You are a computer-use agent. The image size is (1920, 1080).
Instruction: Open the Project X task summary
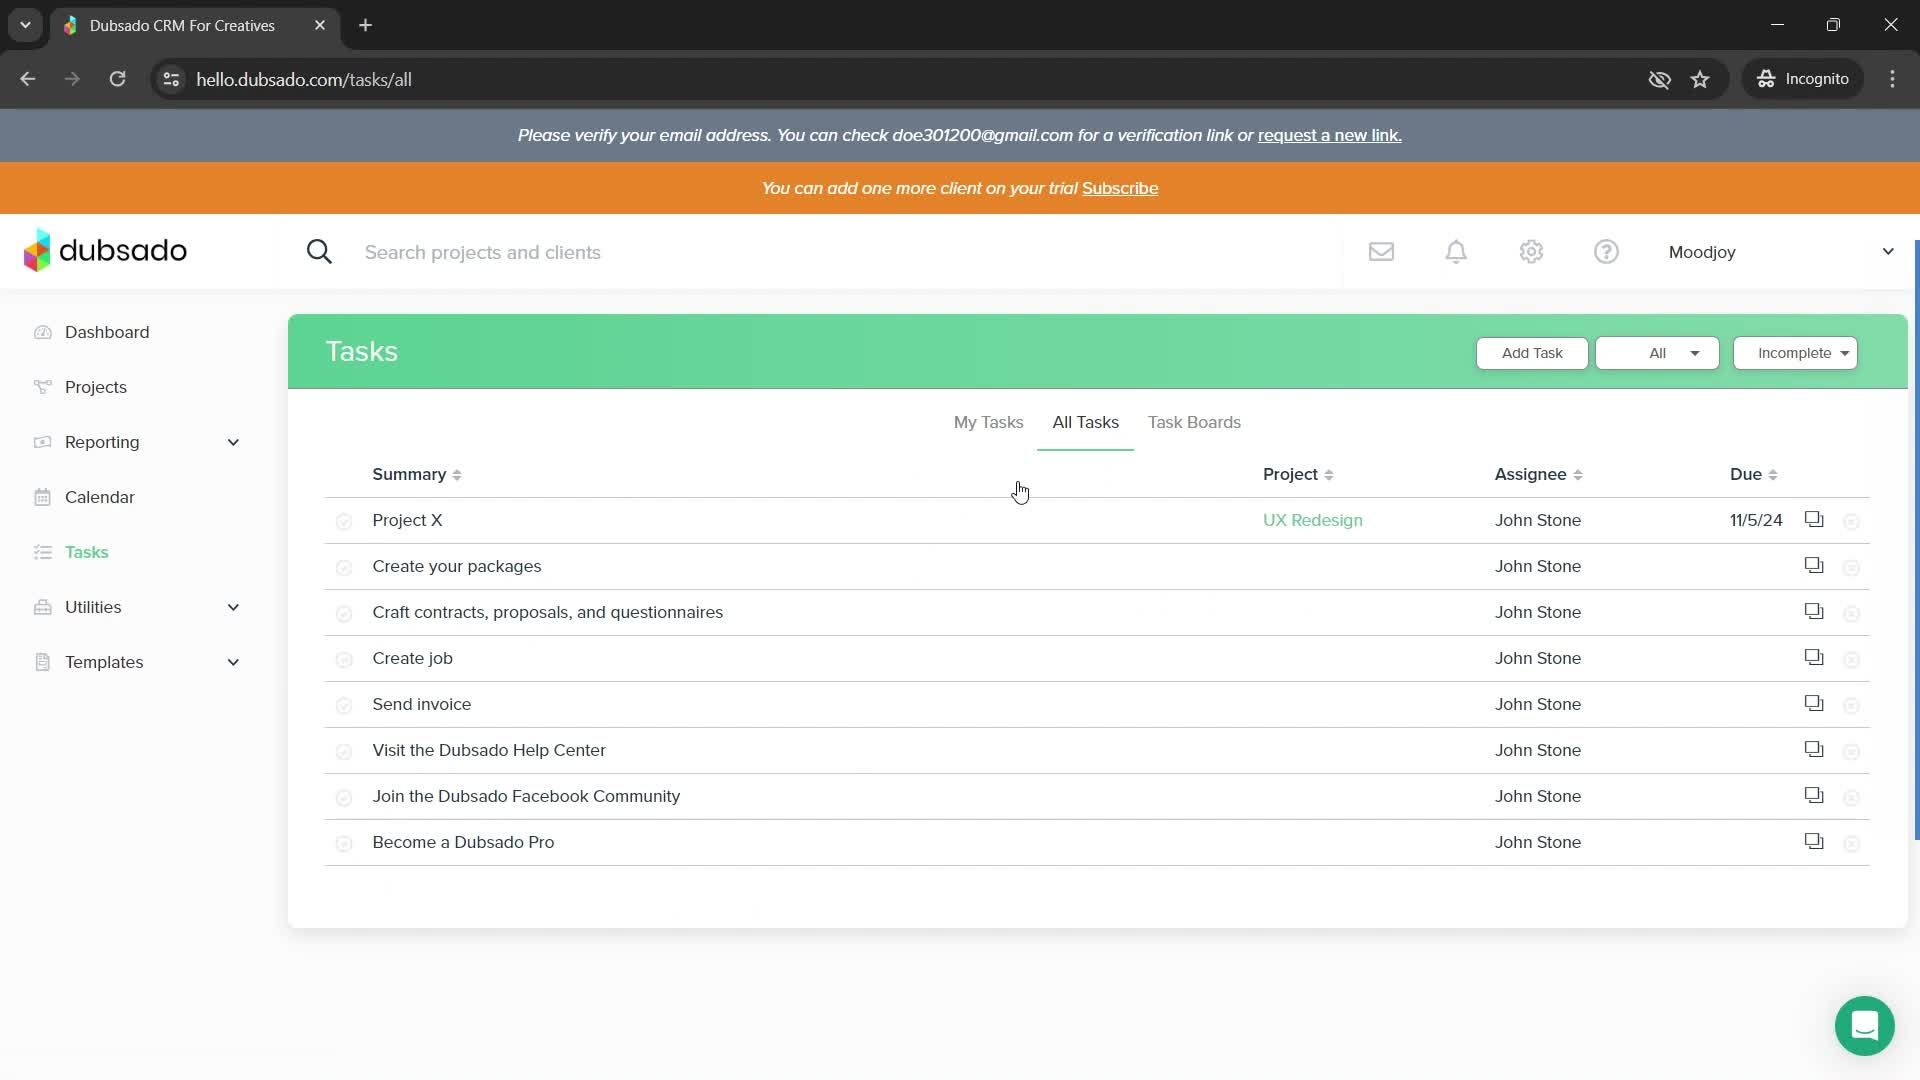point(407,520)
